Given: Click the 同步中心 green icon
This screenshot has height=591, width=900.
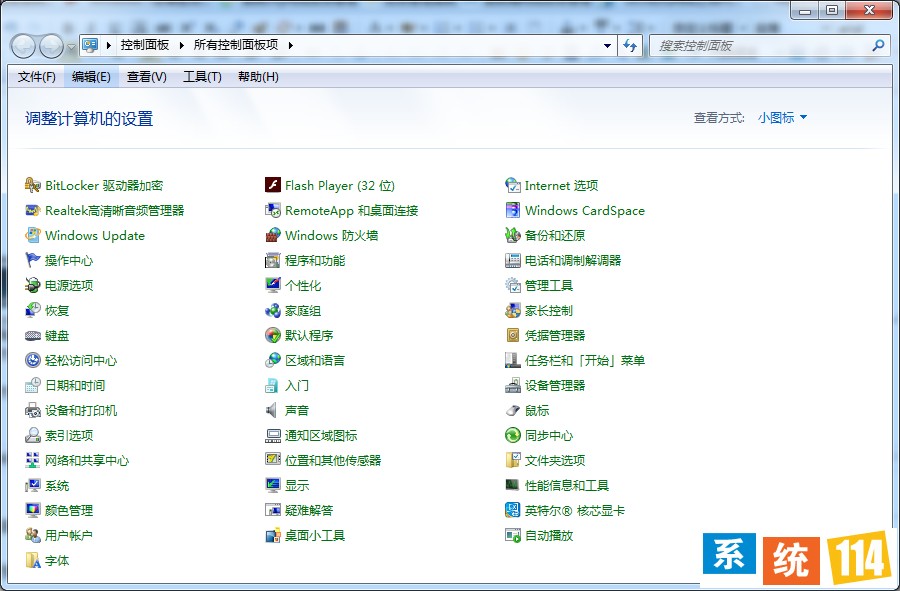Looking at the screenshot, I should click(513, 435).
